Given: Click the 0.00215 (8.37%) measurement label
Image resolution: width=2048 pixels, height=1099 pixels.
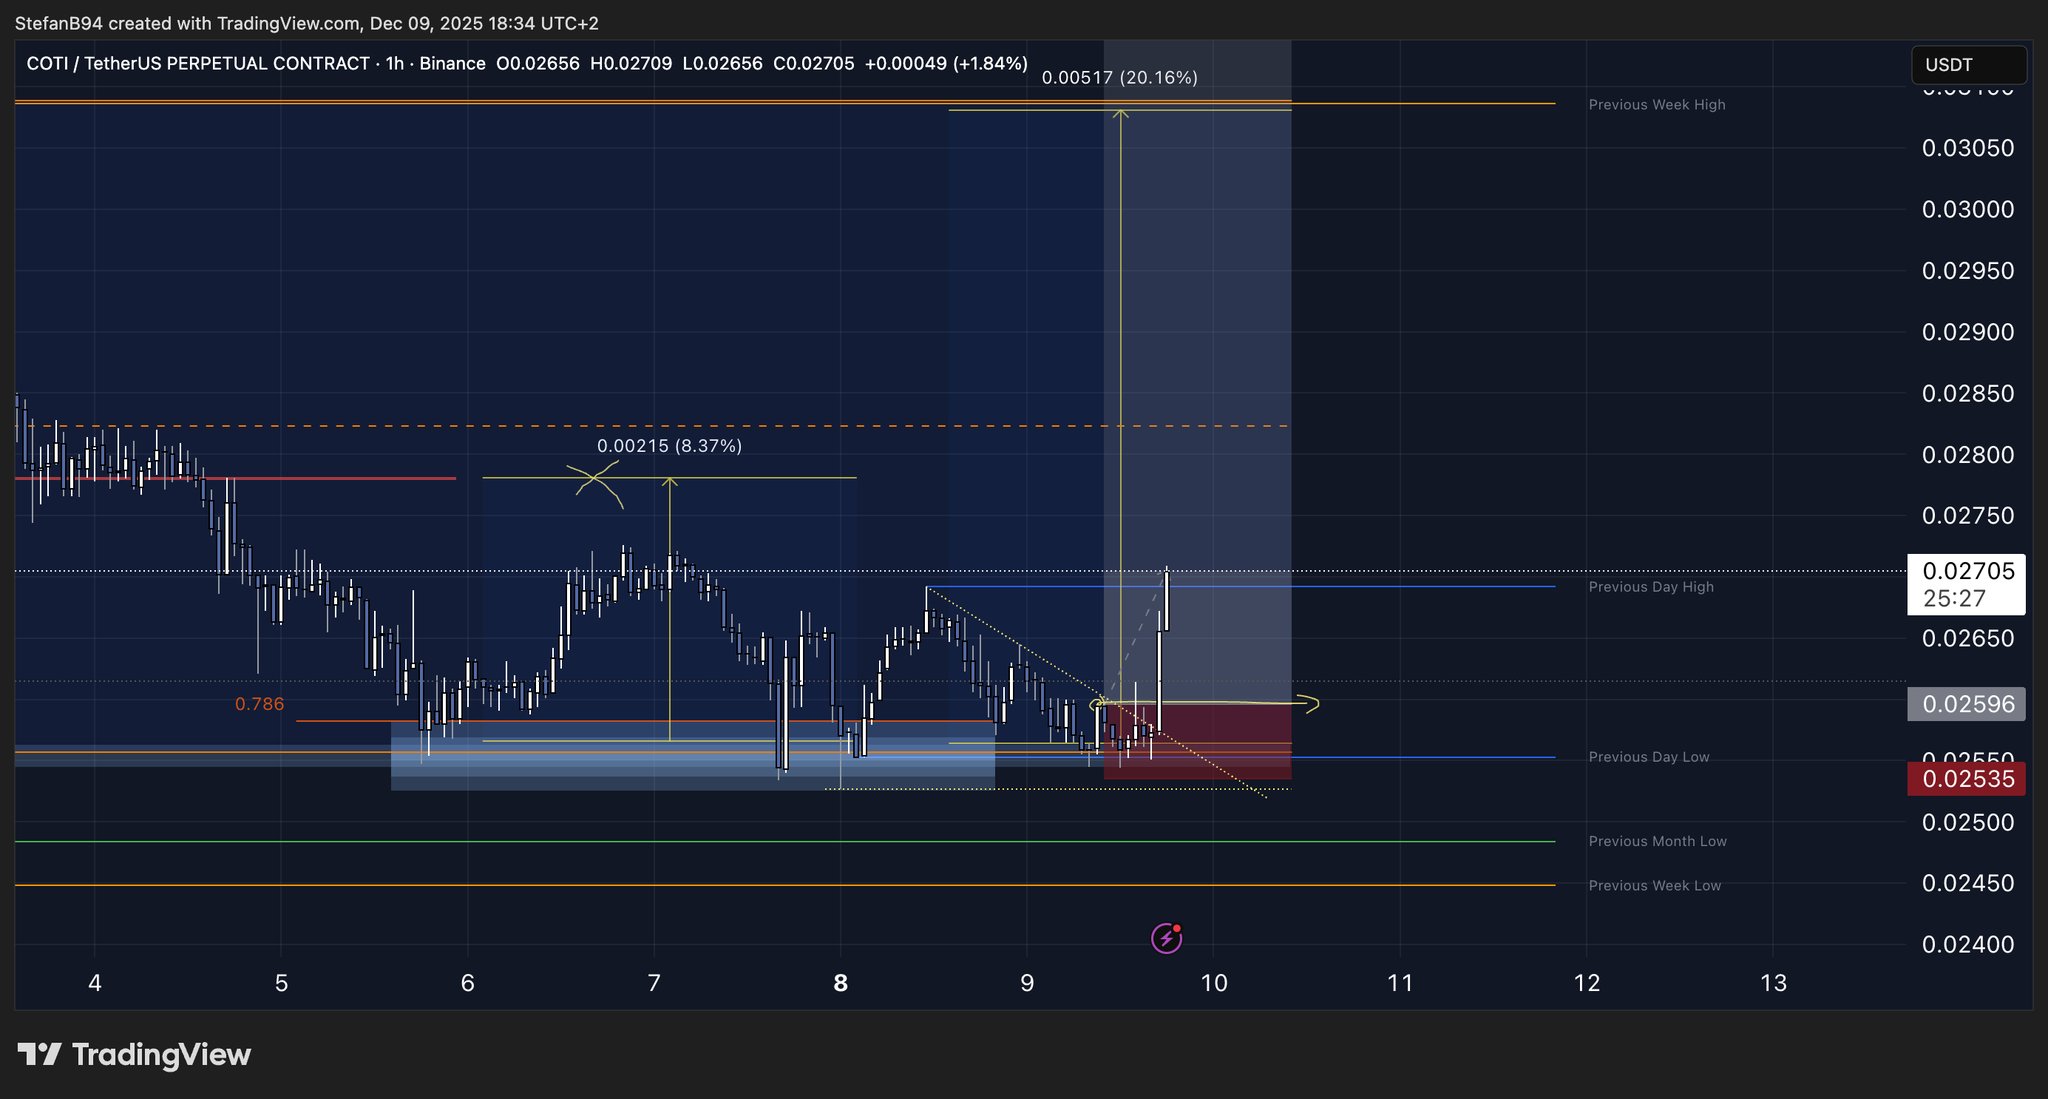Looking at the screenshot, I should pos(669,446).
